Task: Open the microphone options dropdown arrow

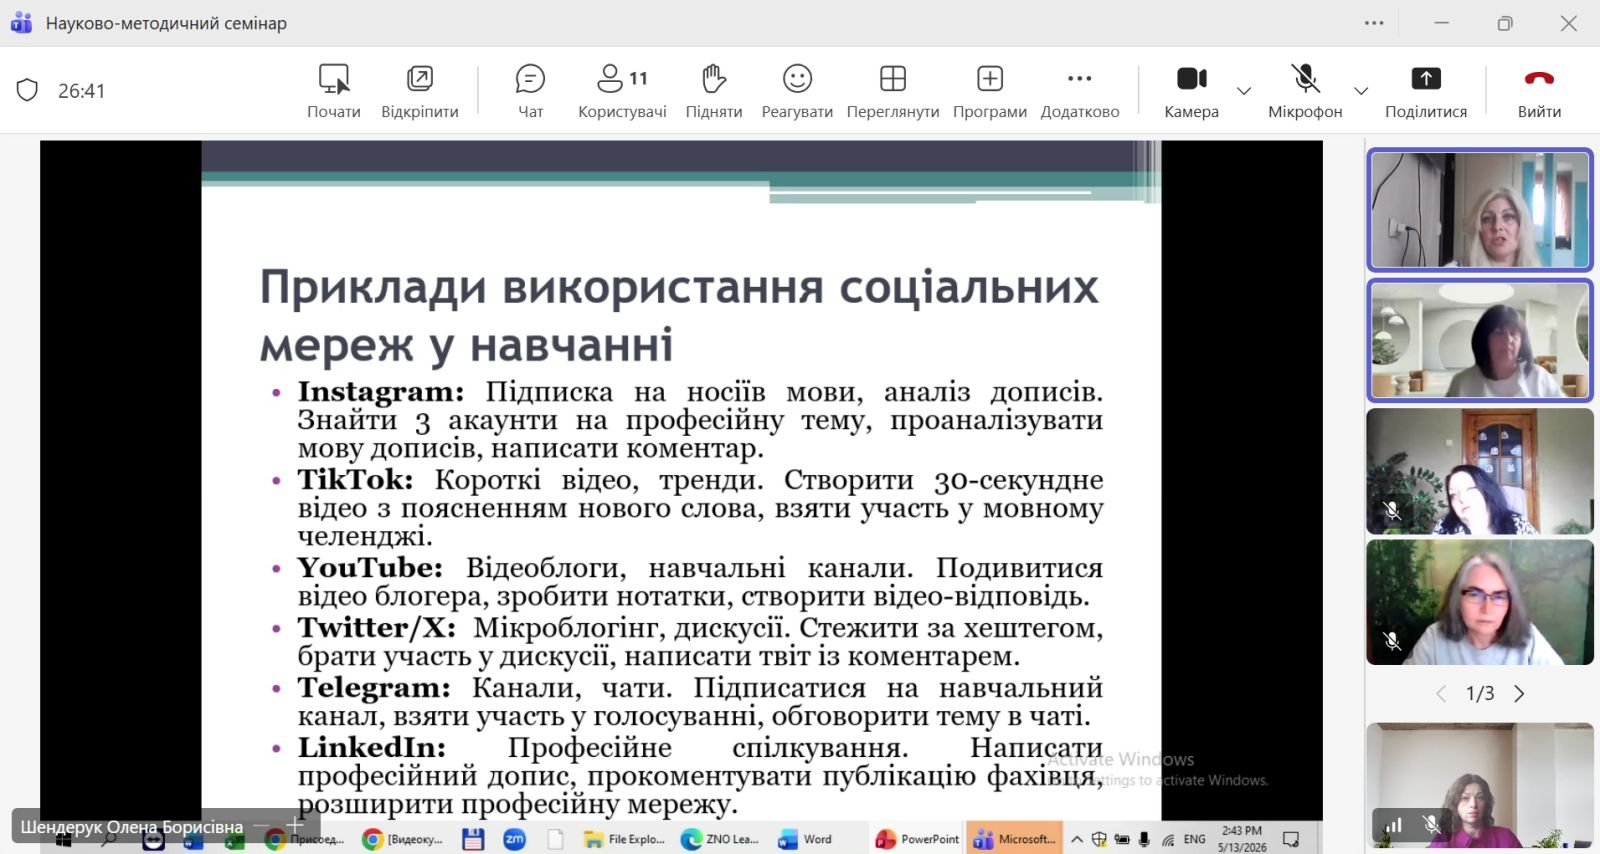Action: (x=1361, y=91)
